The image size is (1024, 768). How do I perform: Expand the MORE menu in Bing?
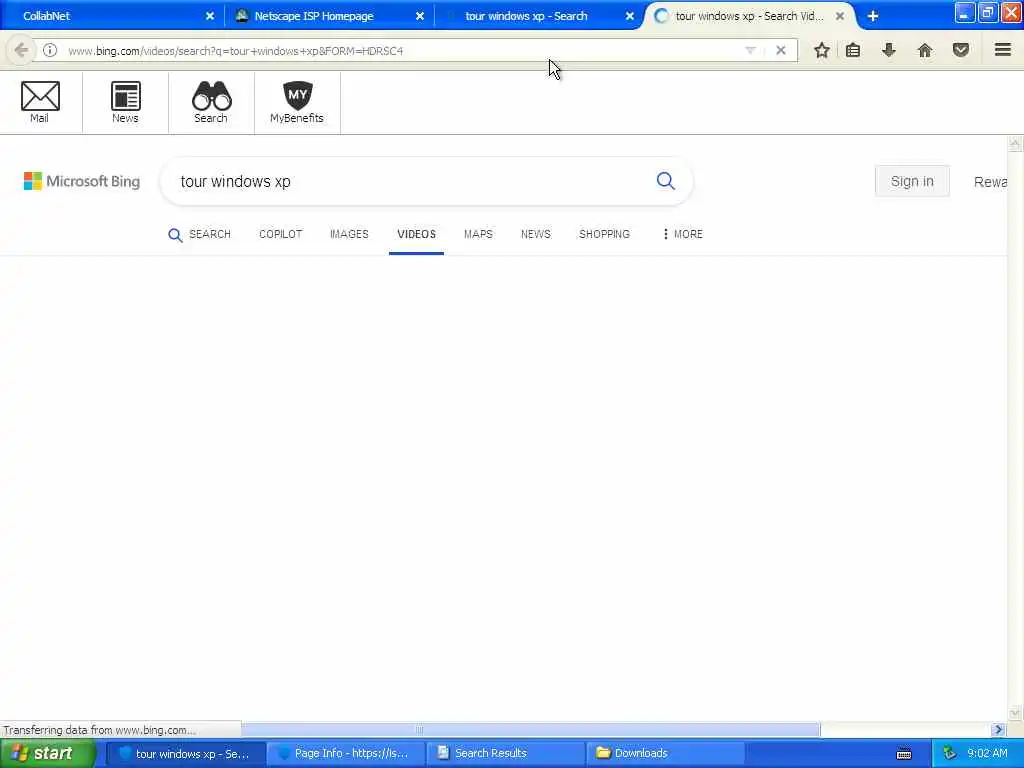click(682, 234)
